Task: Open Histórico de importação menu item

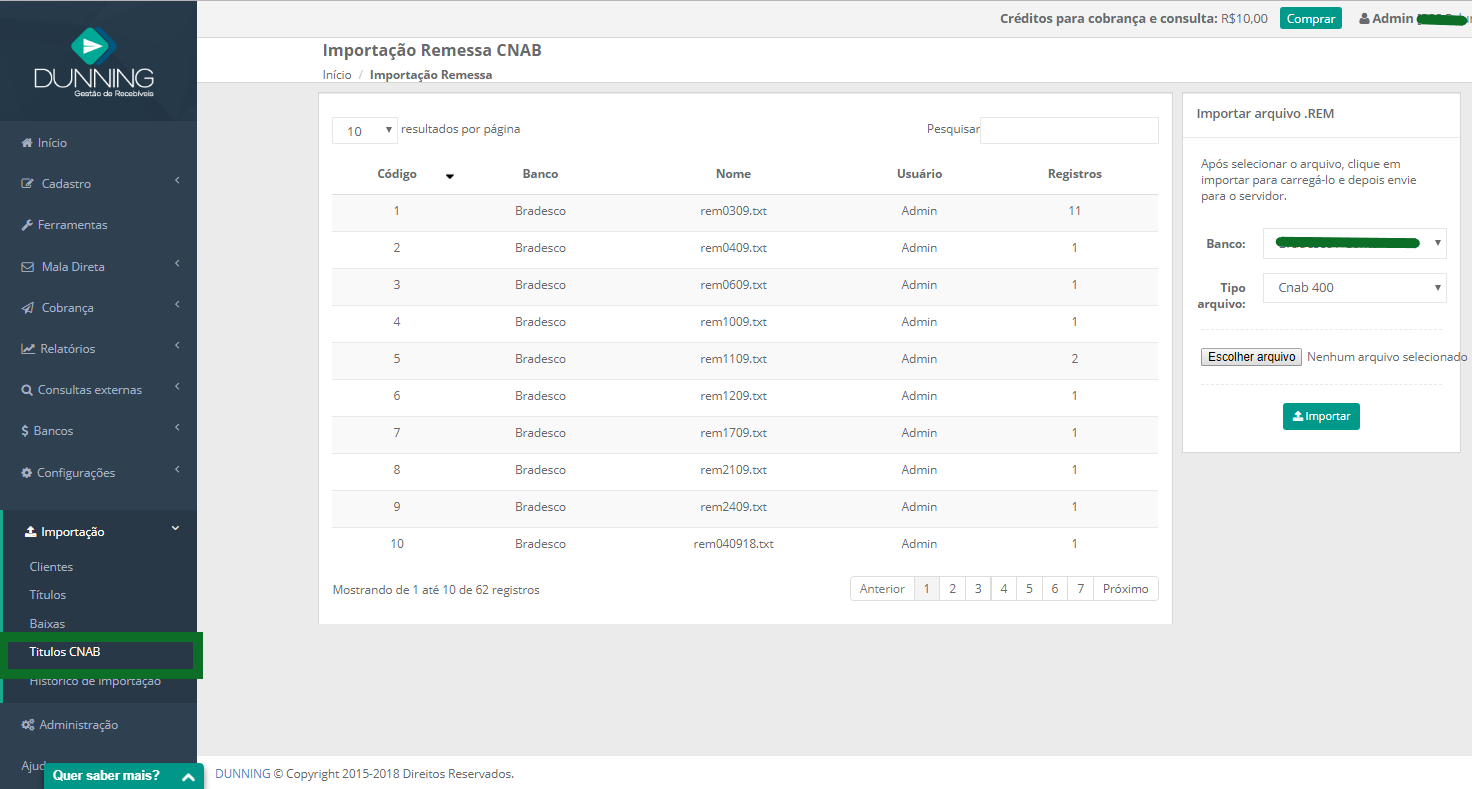Action: 95,682
